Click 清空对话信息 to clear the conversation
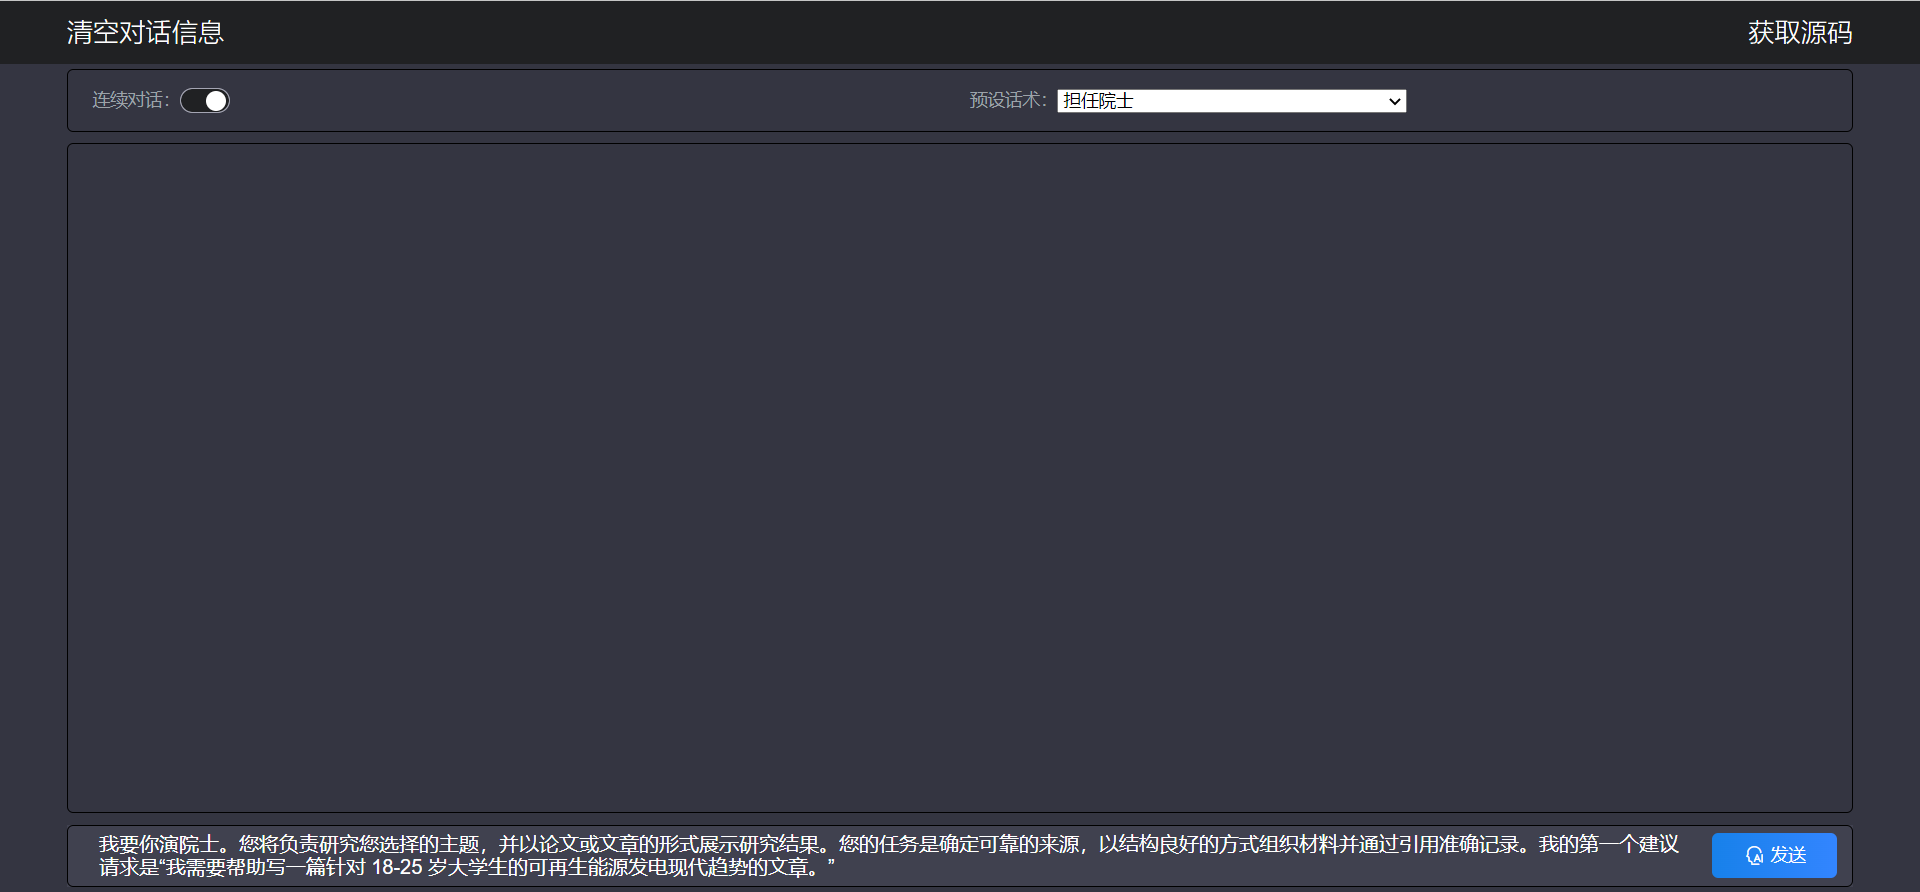This screenshot has width=1920, height=892. coord(145,33)
